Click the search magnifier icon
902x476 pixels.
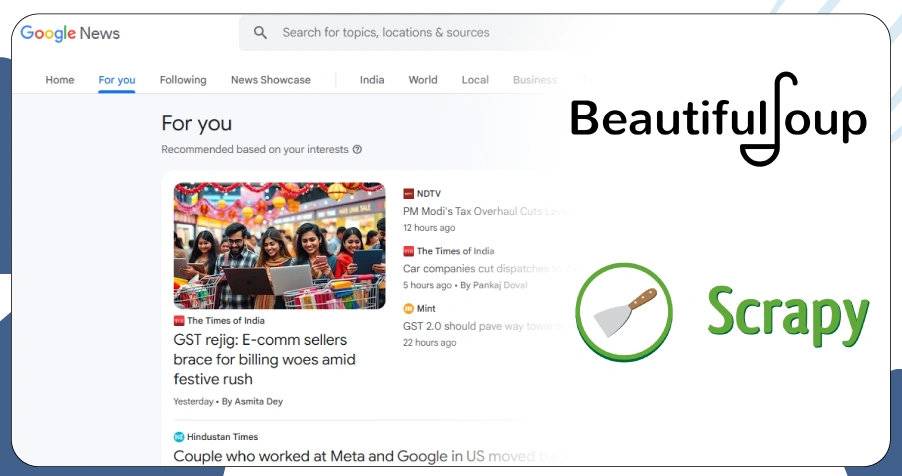click(x=261, y=33)
